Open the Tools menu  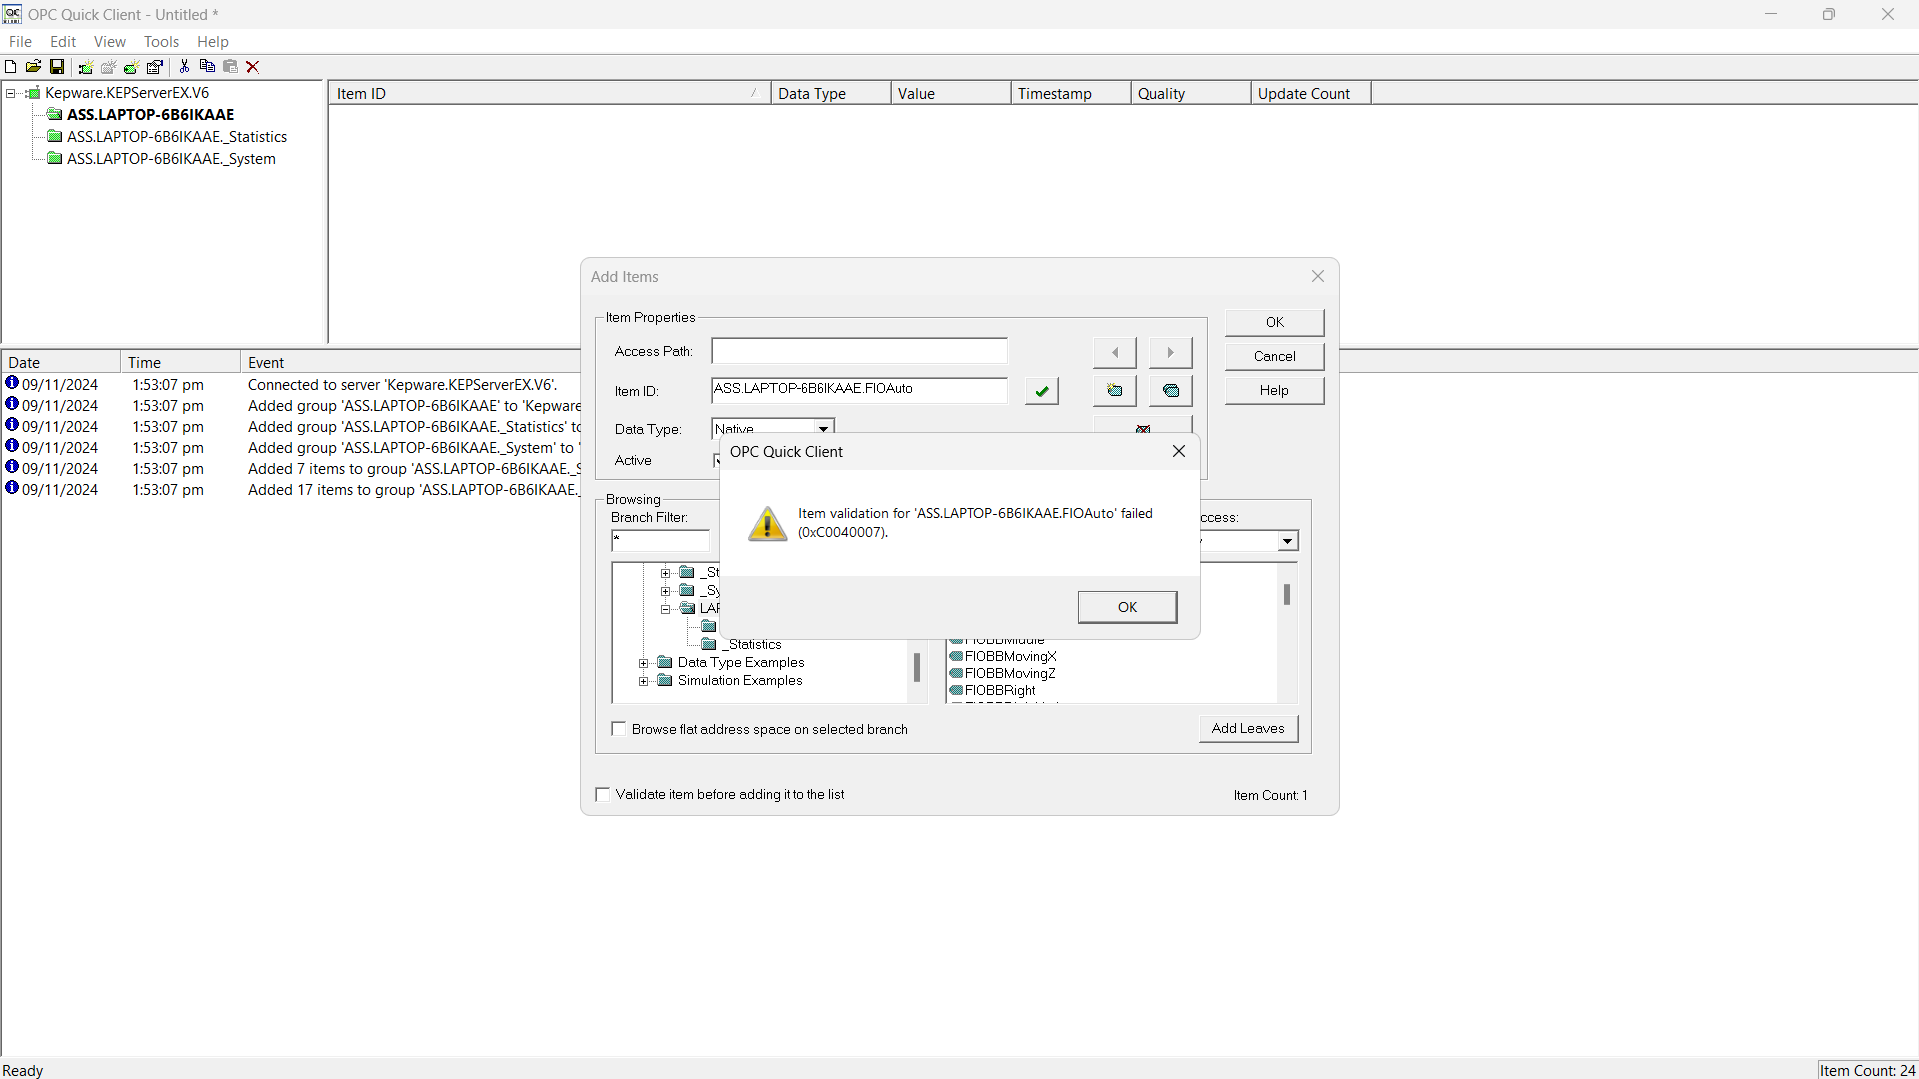(161, 41)
